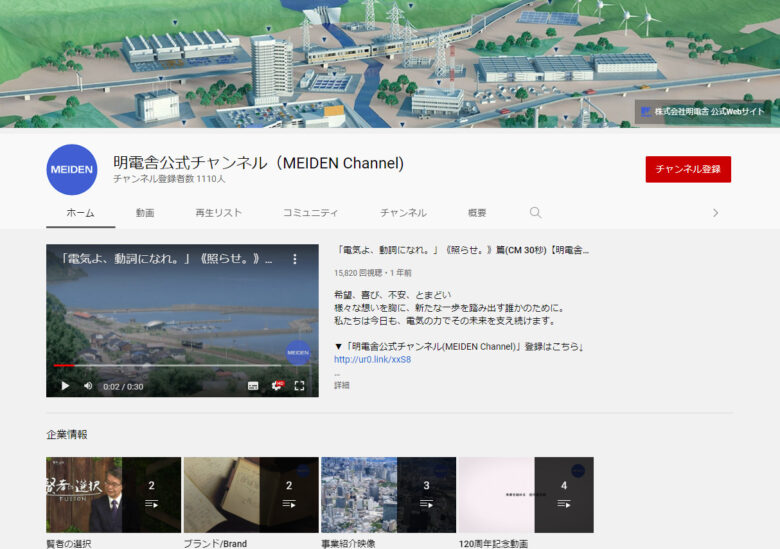780x549 pixels.
Task: Click the 15,820 回視聴 view count
Action: (359, 273)
